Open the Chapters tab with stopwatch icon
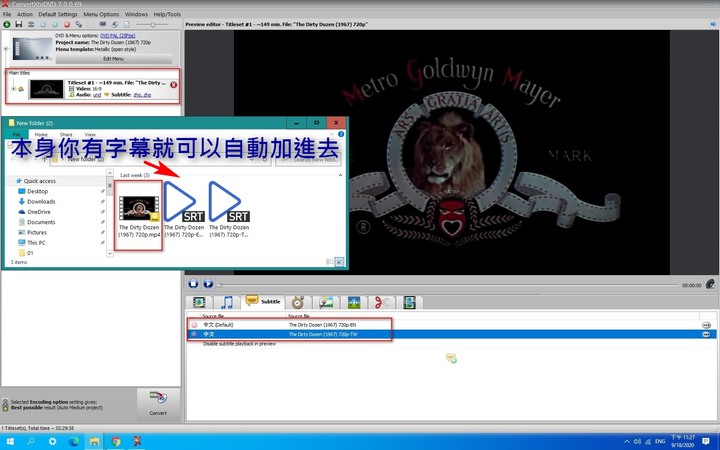The width and height of the screenshot is (720, 450). point(298,302)
